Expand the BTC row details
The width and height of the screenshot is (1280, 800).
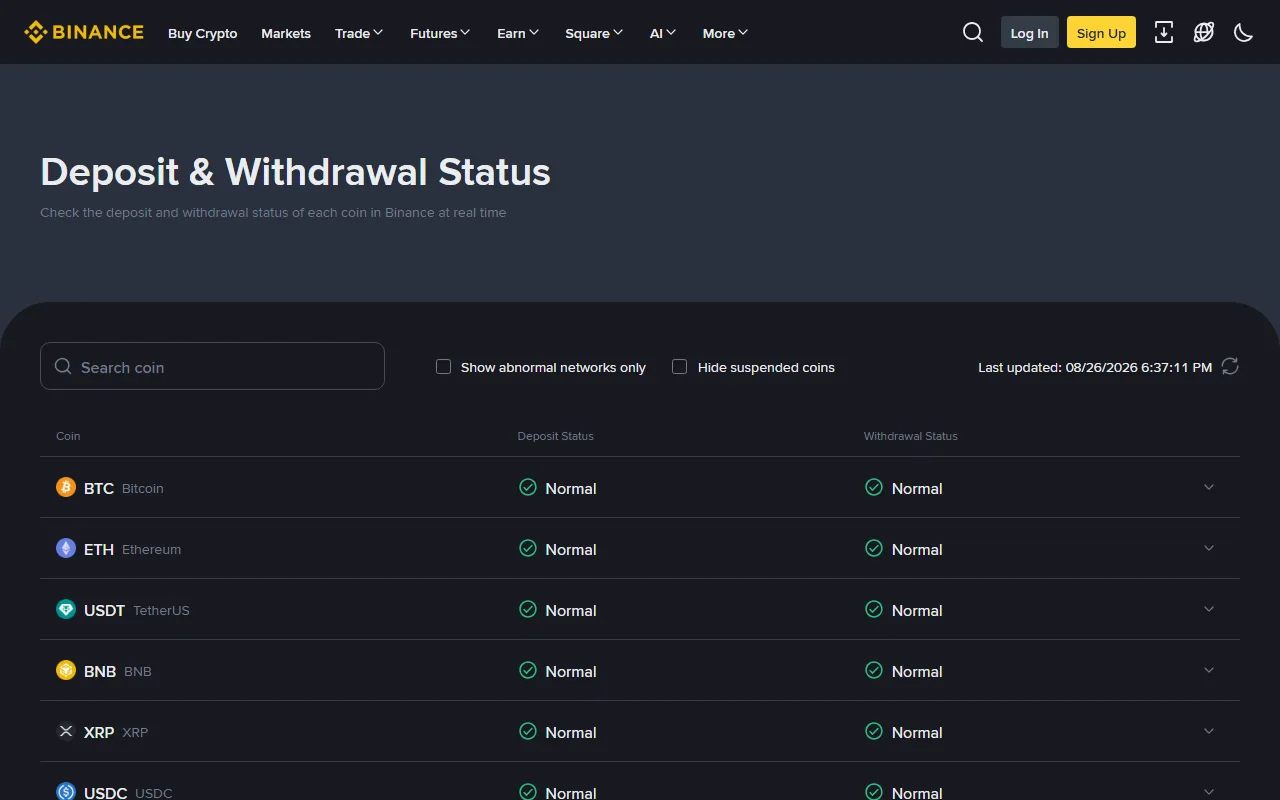click(x=1209, y=488)
